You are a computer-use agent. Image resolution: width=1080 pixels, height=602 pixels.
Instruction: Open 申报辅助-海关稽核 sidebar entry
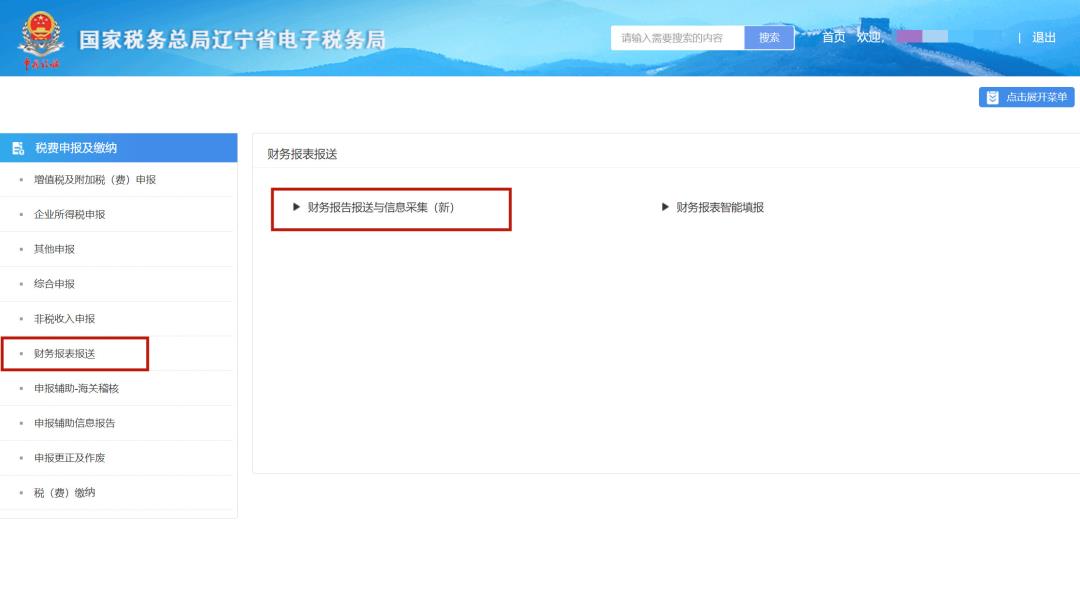76,388
